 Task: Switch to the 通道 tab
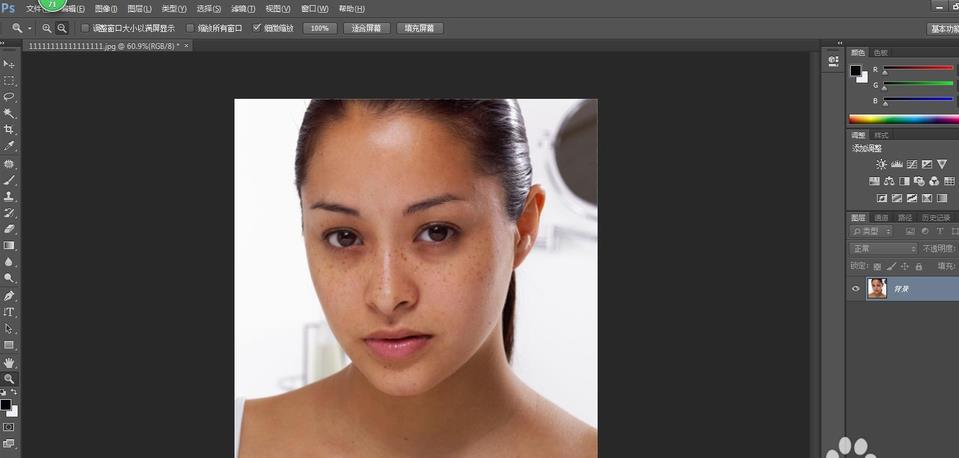(881, 217)
